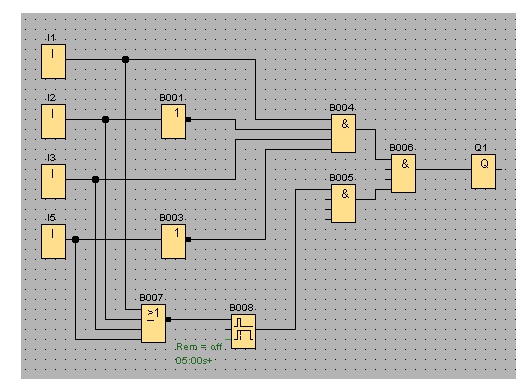Screen dimensions: 516x379
Task: Select the I5 input block
Action: [53, 242]
